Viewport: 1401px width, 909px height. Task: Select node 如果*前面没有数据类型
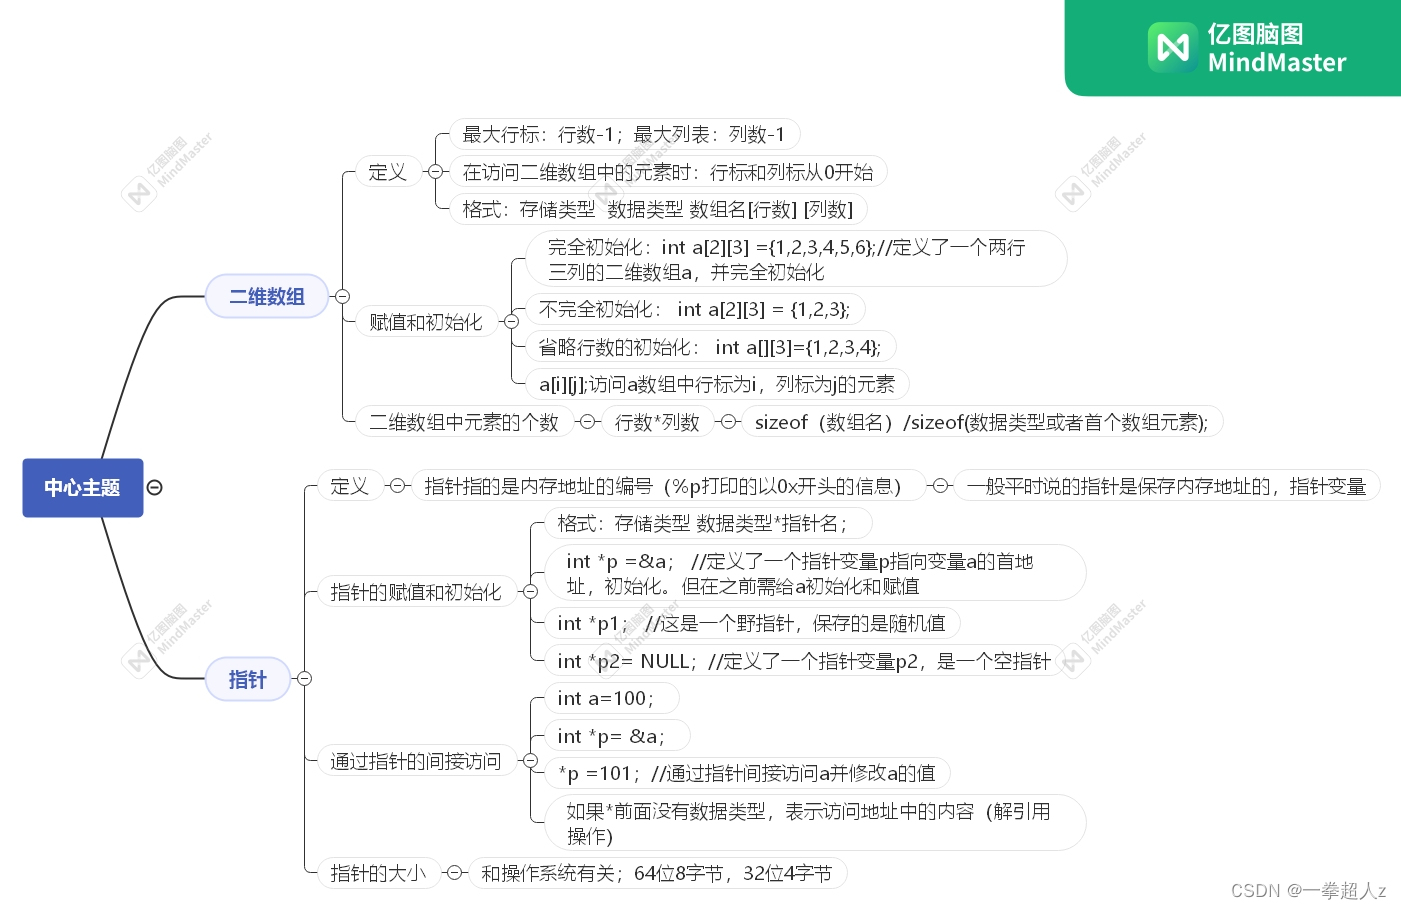click(x=815, y=823)
